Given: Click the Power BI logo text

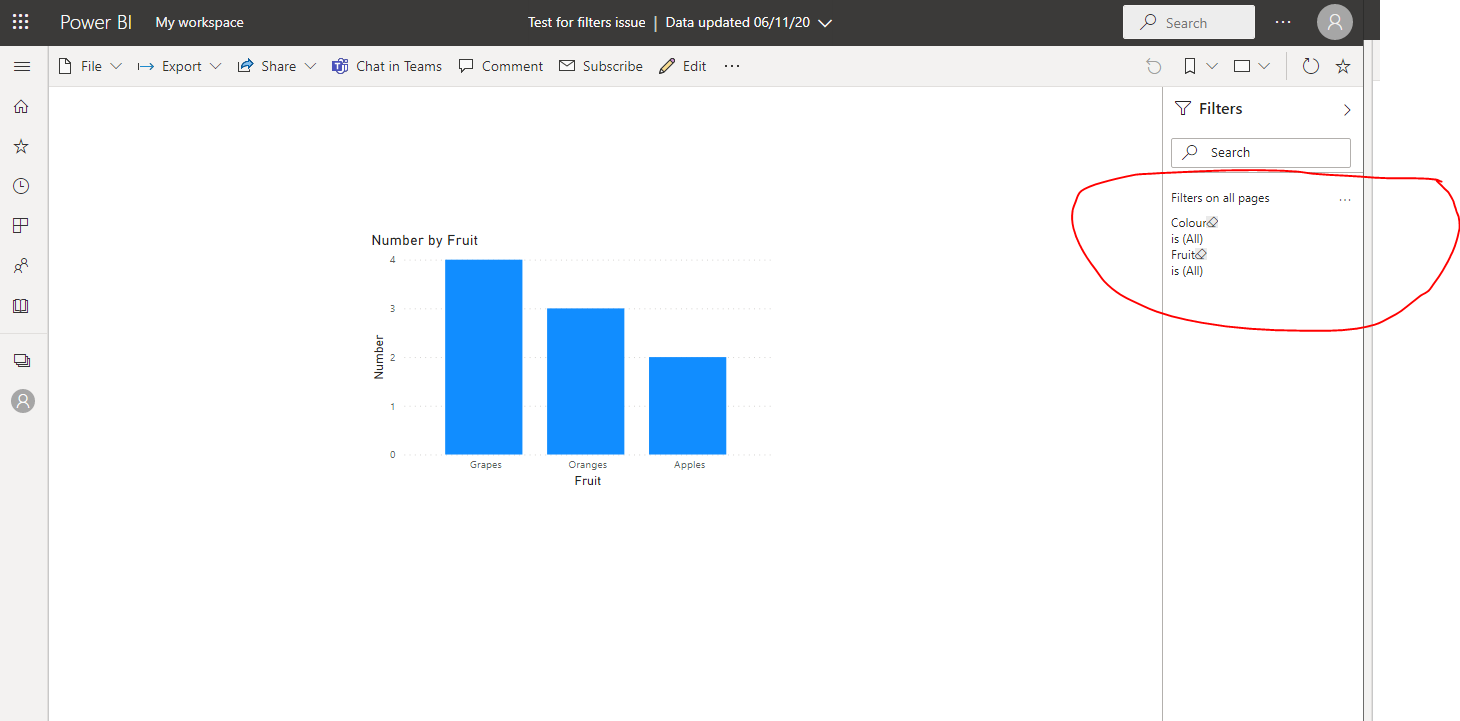Looking at the screenshot, I should (96, 22).
